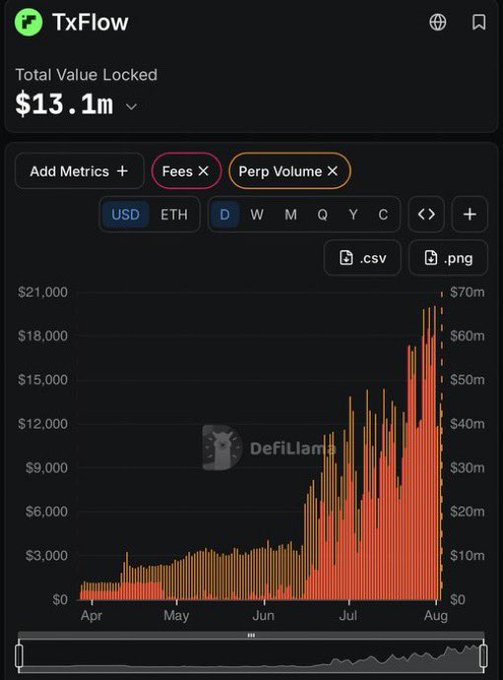Click the left range slider handle
503x680 pixels.
tap(19, 655)
